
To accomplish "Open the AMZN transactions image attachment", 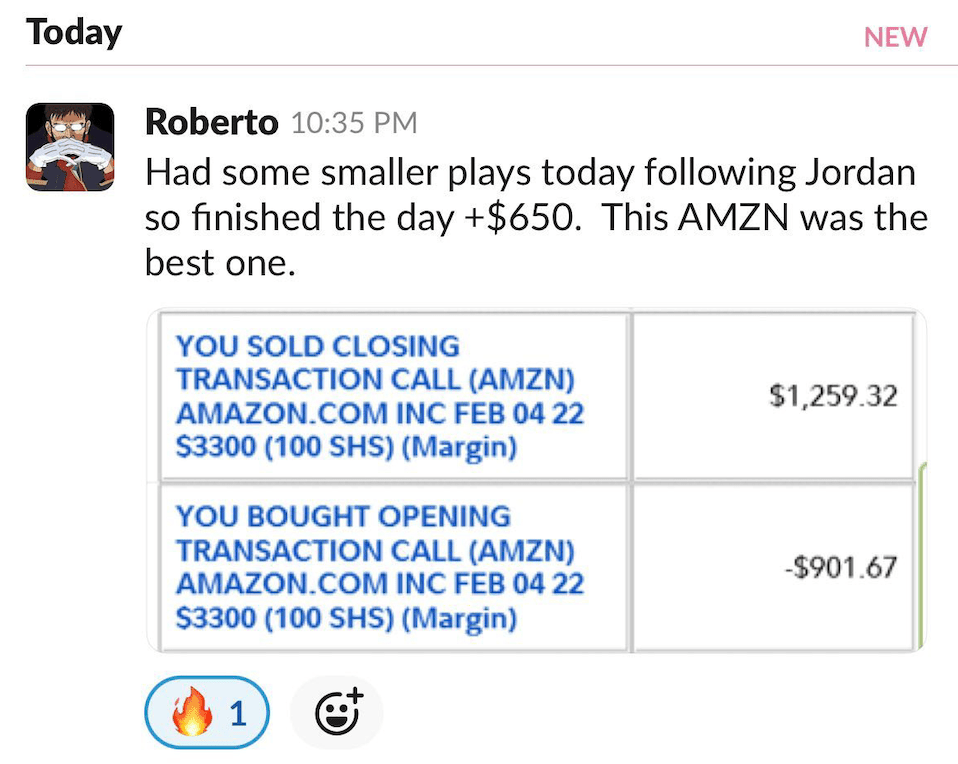I will tap(536, 480).
